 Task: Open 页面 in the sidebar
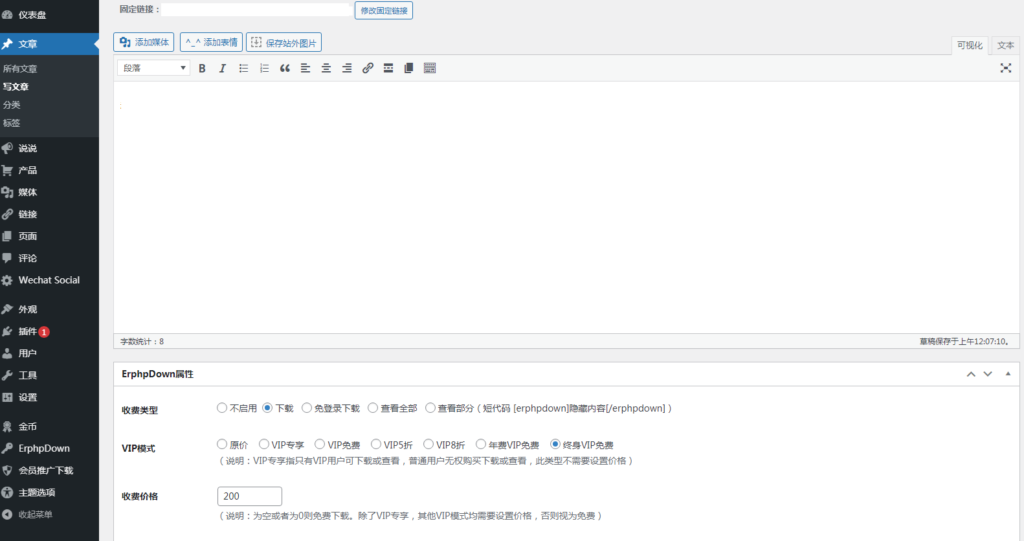point(50,236)
